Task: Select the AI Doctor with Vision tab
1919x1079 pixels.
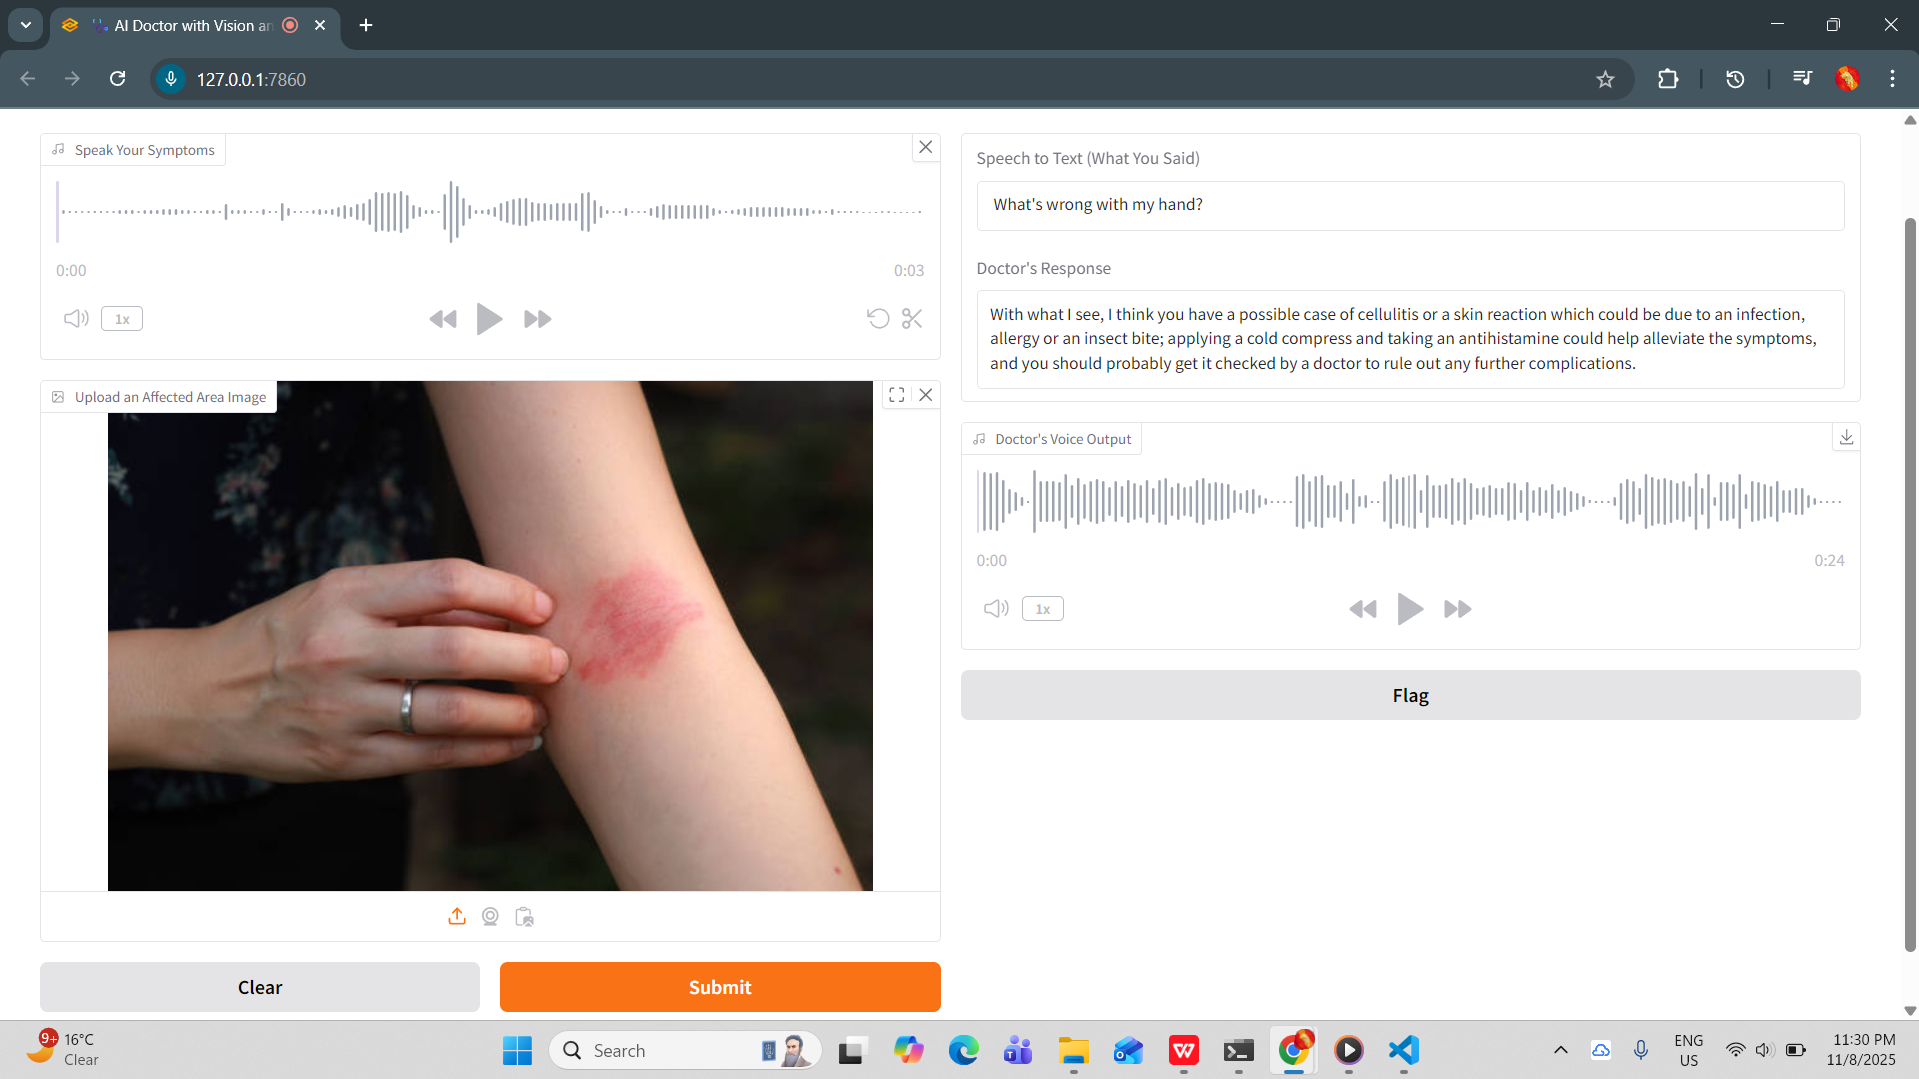Action: (x=193, y=25)
